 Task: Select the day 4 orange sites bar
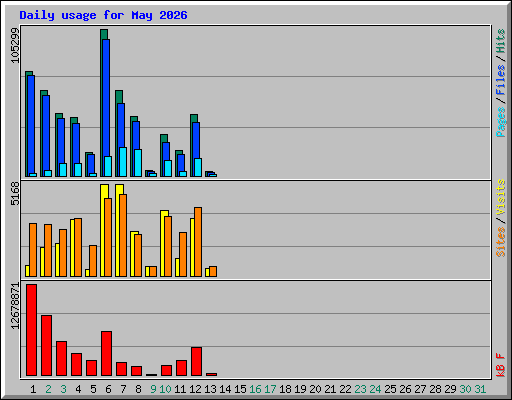[x=78, y=247]
